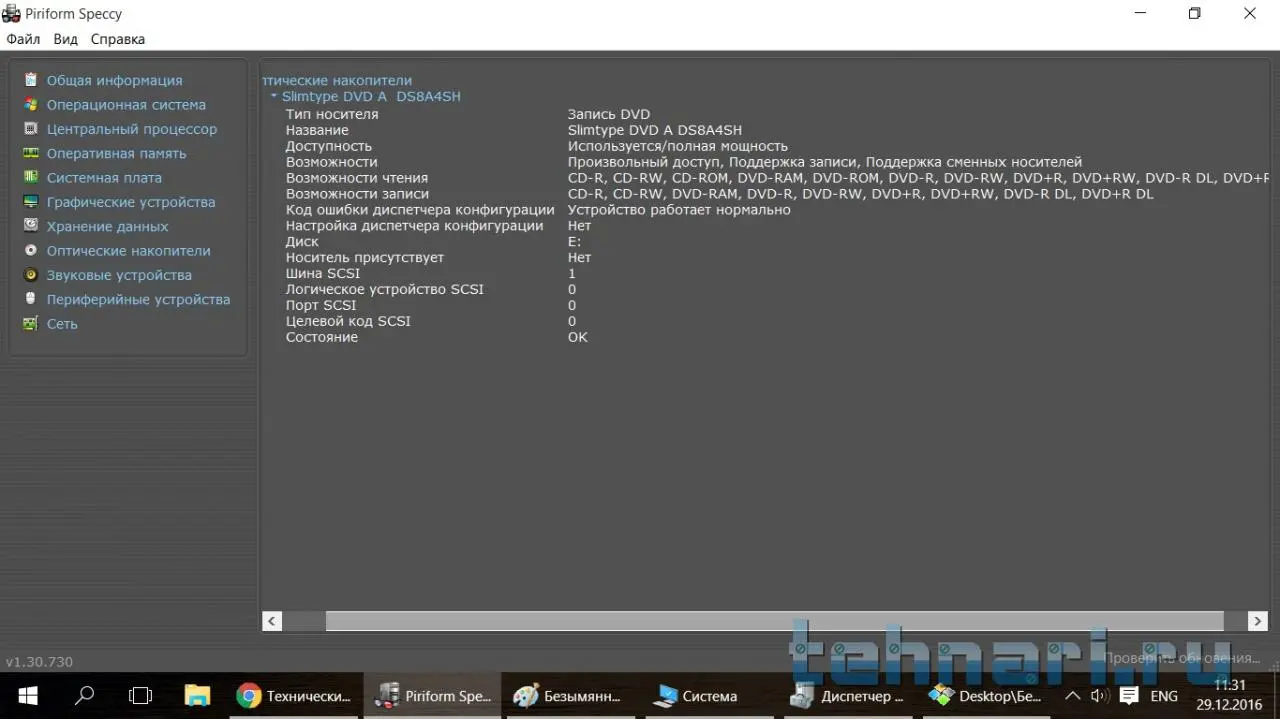Image resolution: width=1280 pixels, height=719 pixels.
Task: Switch to the Desktop\Бе… taskbar window
Action: pyautogui.click(x=985, y=696)
